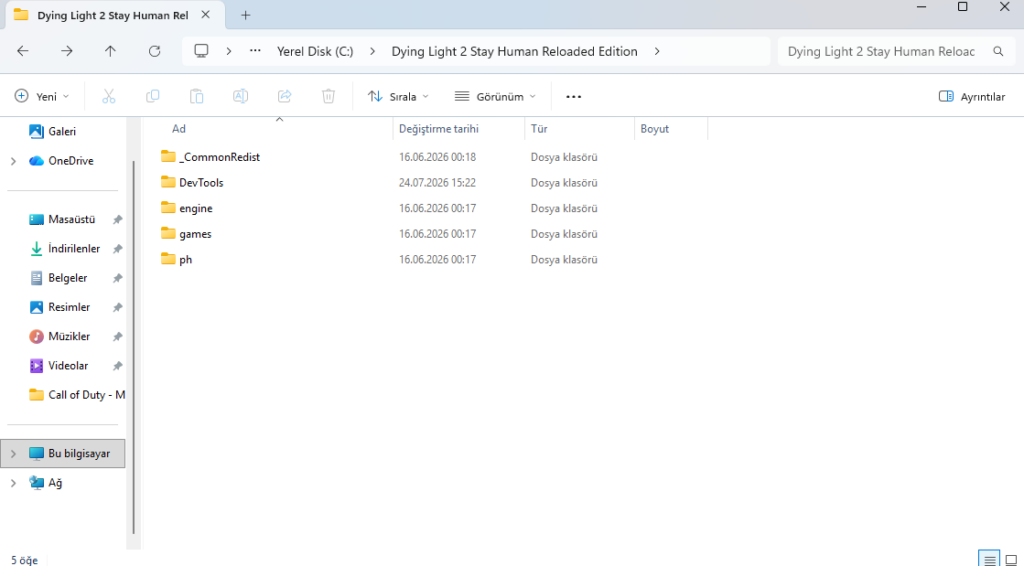
Task: Refresh the current folder
Action: point(154,51)
